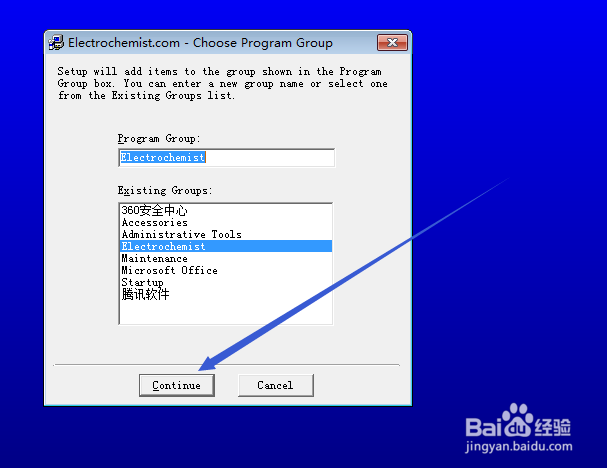Image resolution: width=607 pixels, height=468 pixels.
Task: Select Administrative Tools group
Action: tap(226, 234)
